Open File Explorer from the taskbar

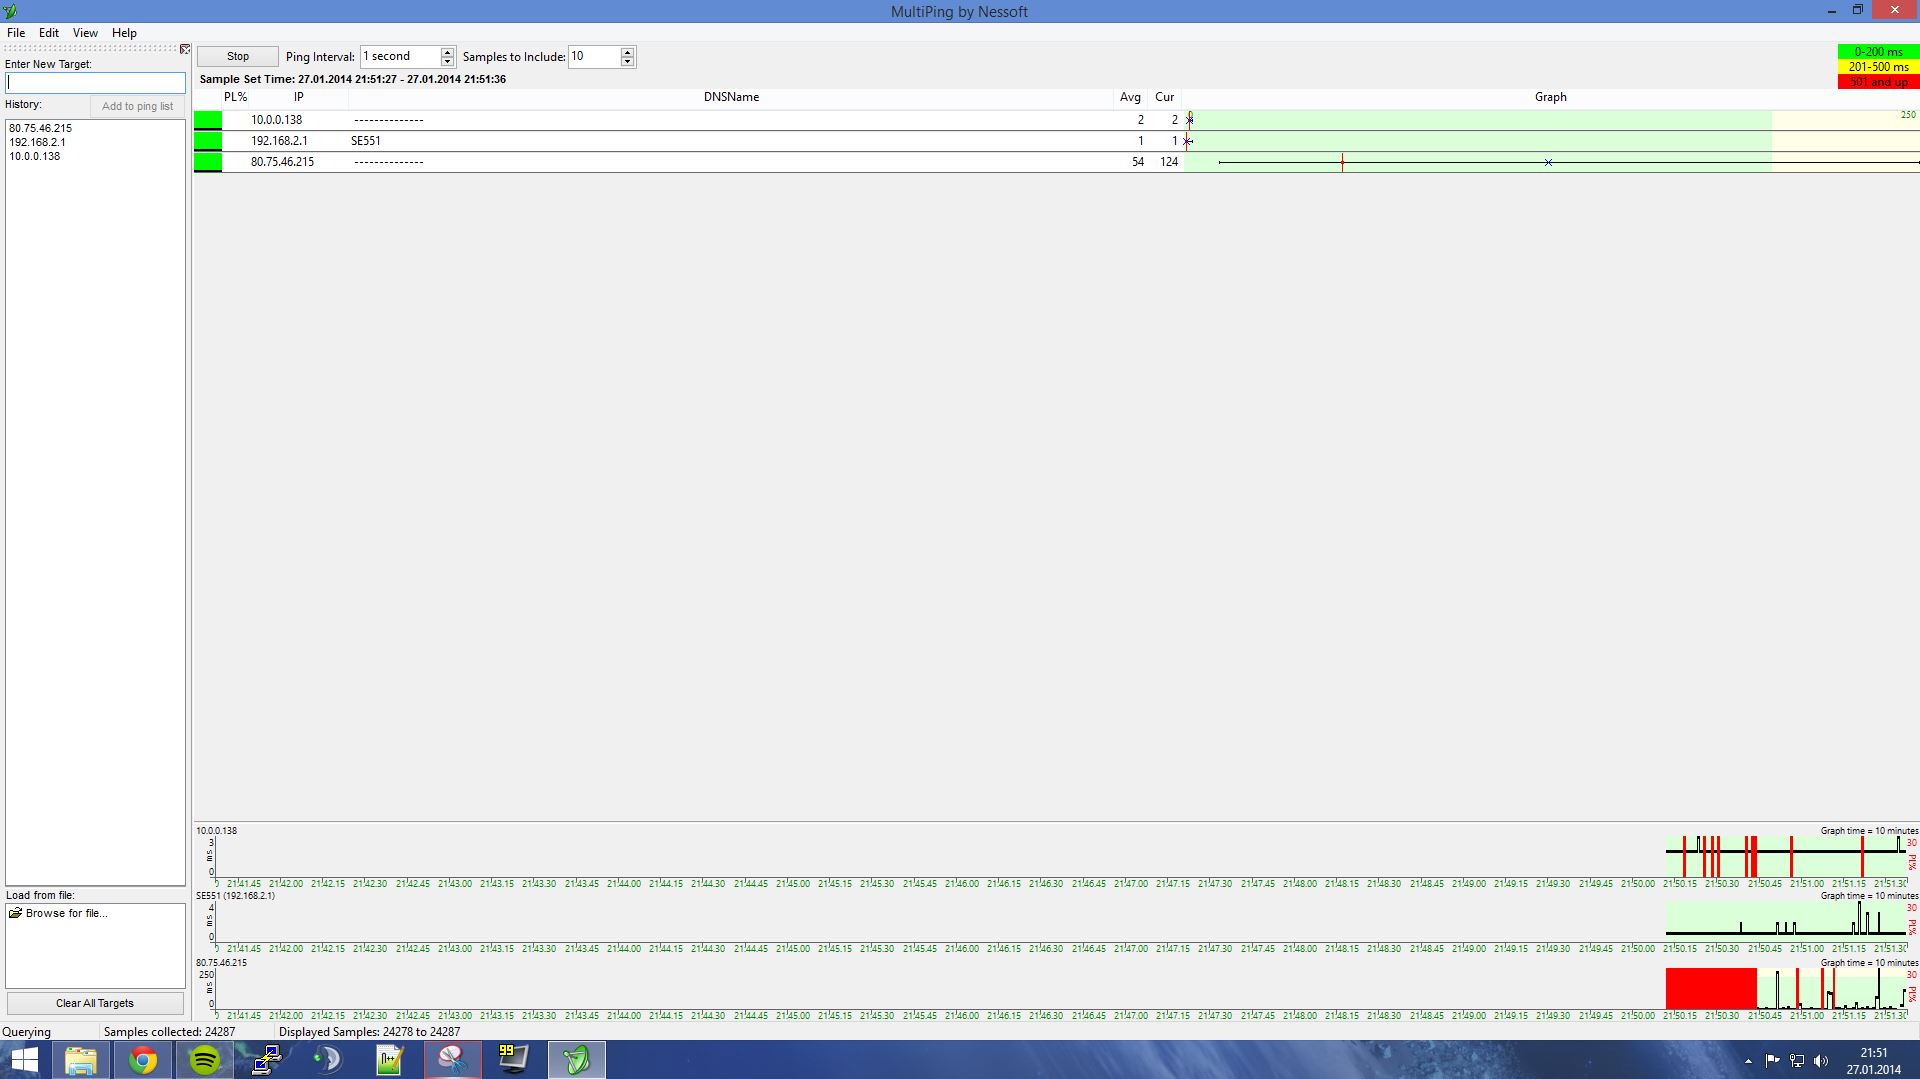click(x=80, y=1060)
